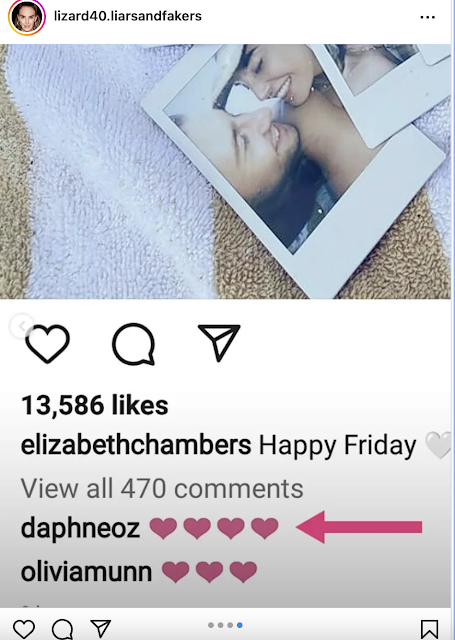
Task: Select the active blue carousel dot
Action: pyautogui.click(x=240, y=625)
